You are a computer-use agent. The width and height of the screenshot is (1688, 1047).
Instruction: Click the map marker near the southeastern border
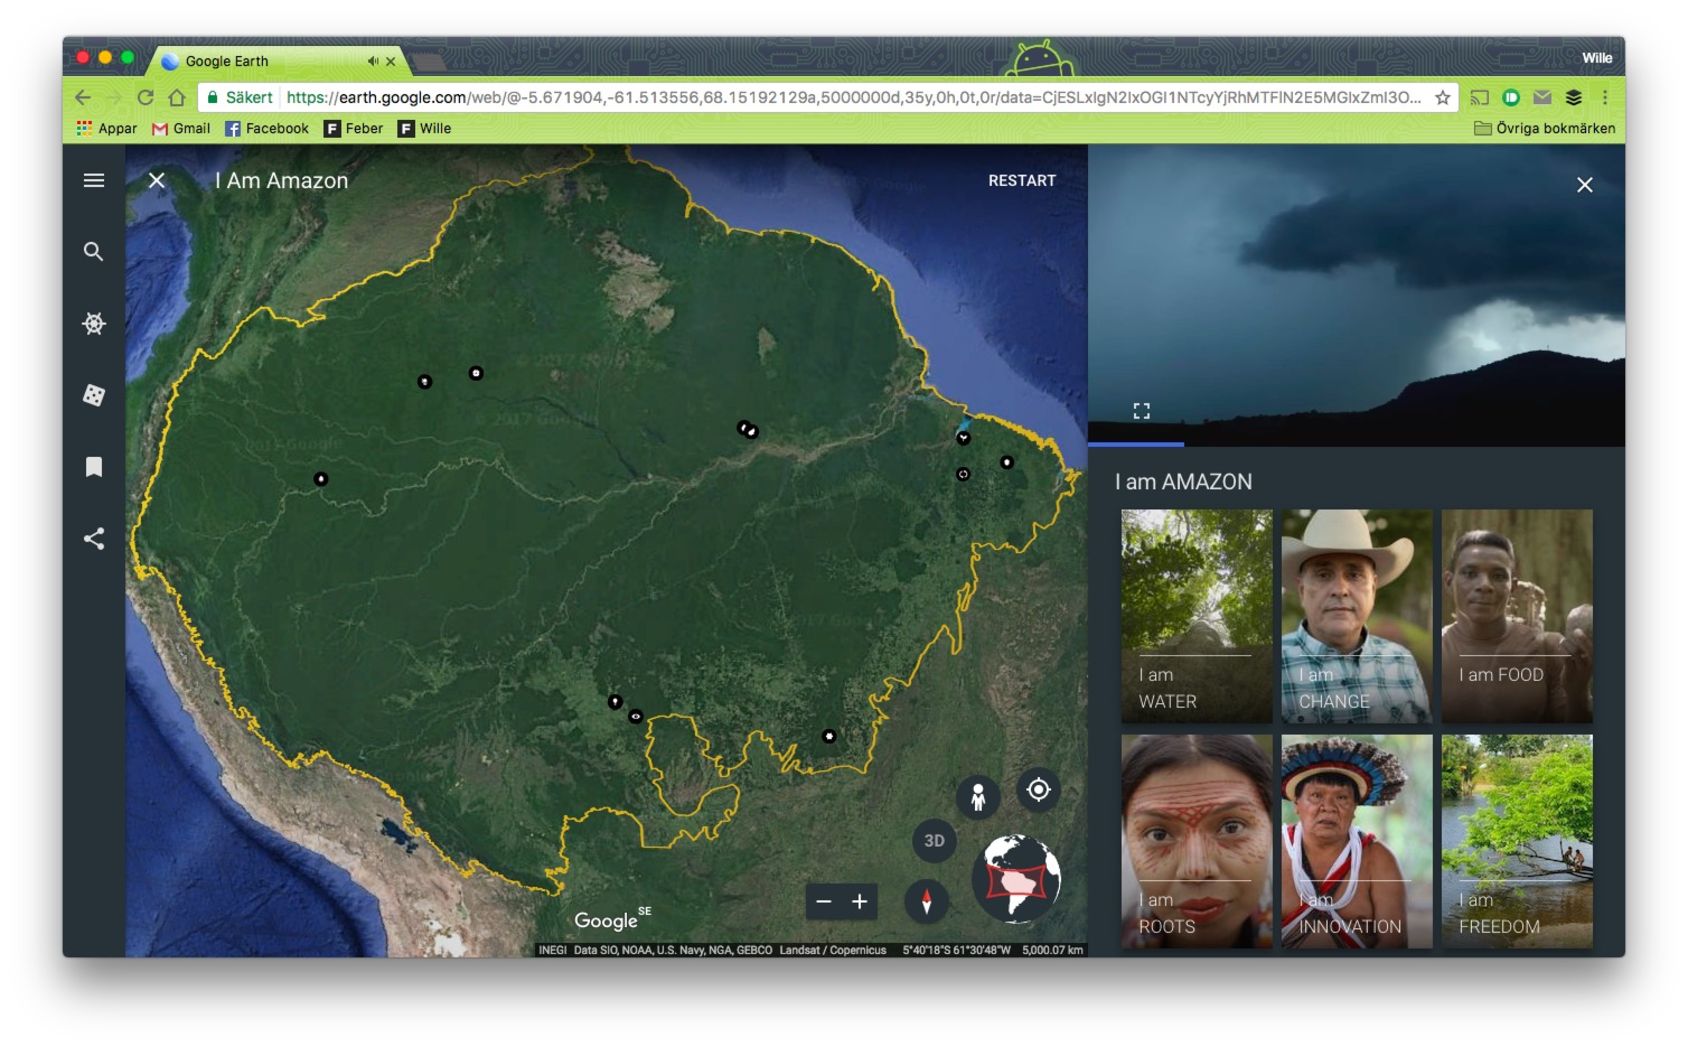pyautogui.click(x=829, y=736)
